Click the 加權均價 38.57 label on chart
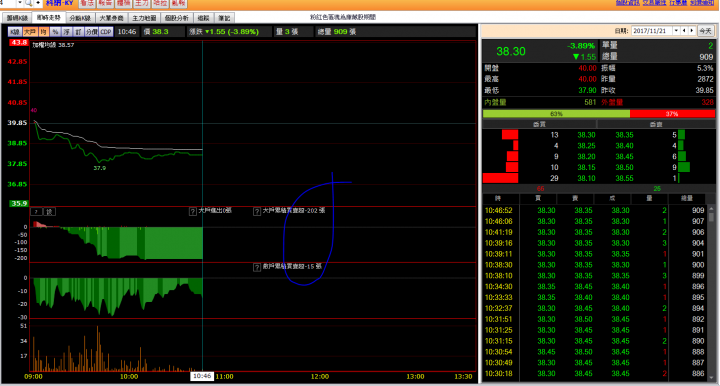 point(53,45)
